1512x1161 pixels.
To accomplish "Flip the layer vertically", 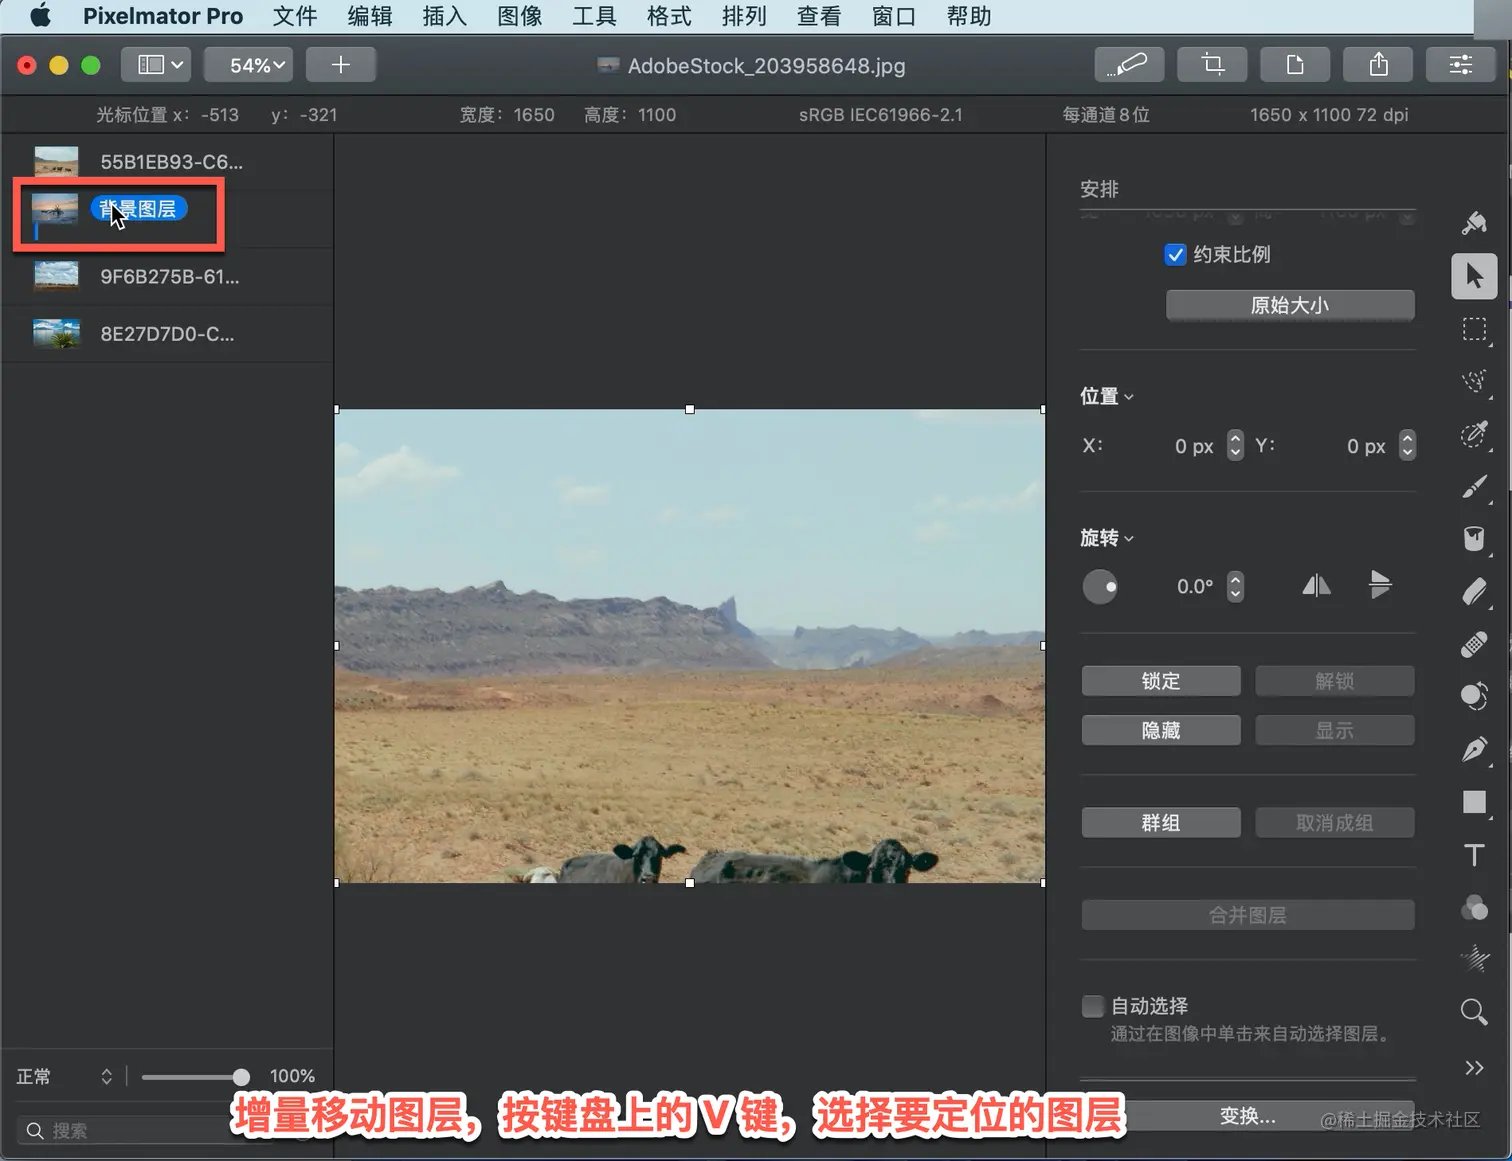I will pyautogui.click(x=1380, y=586).
